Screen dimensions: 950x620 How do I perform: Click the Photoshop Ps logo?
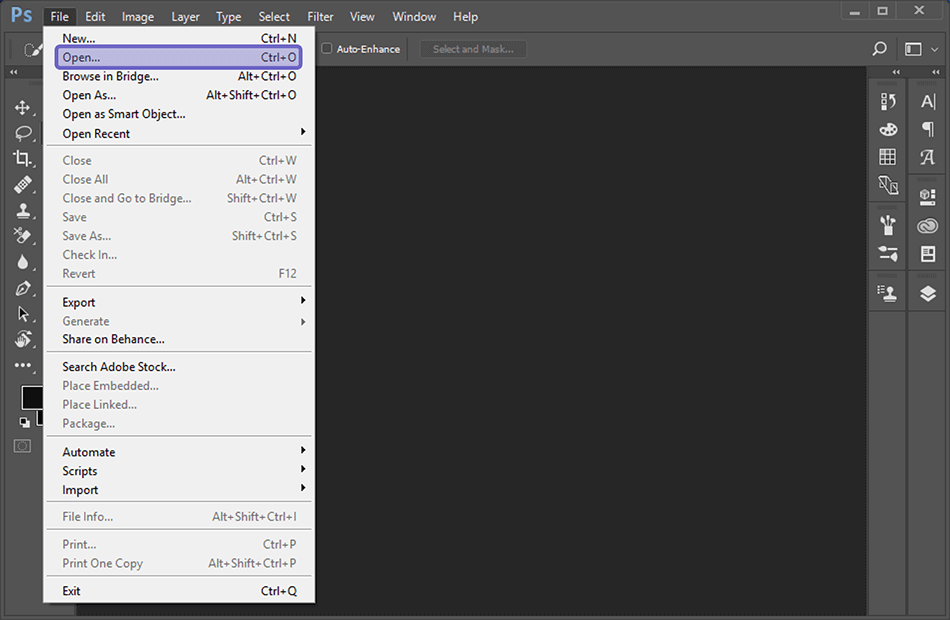[21, 15]
